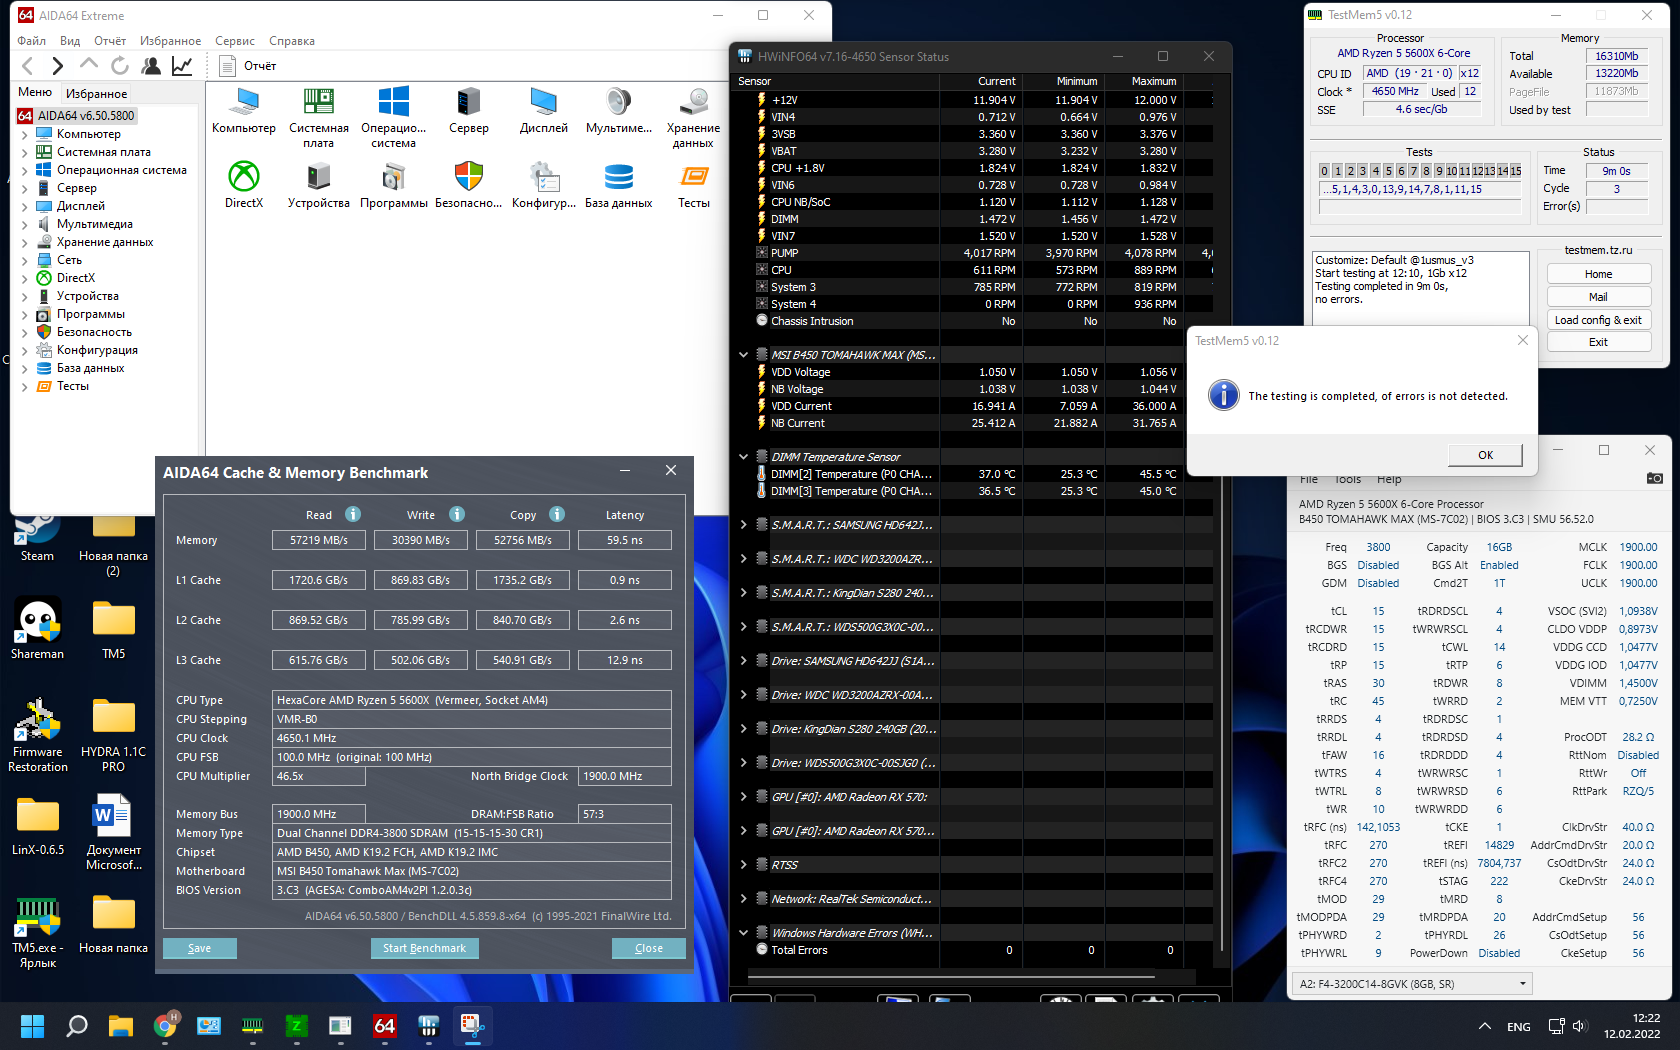The width and height of the screenshot is (1680, 1050).
Task: Open the Программы icon in AIDA64 main pane
Action: click(394, 185)
